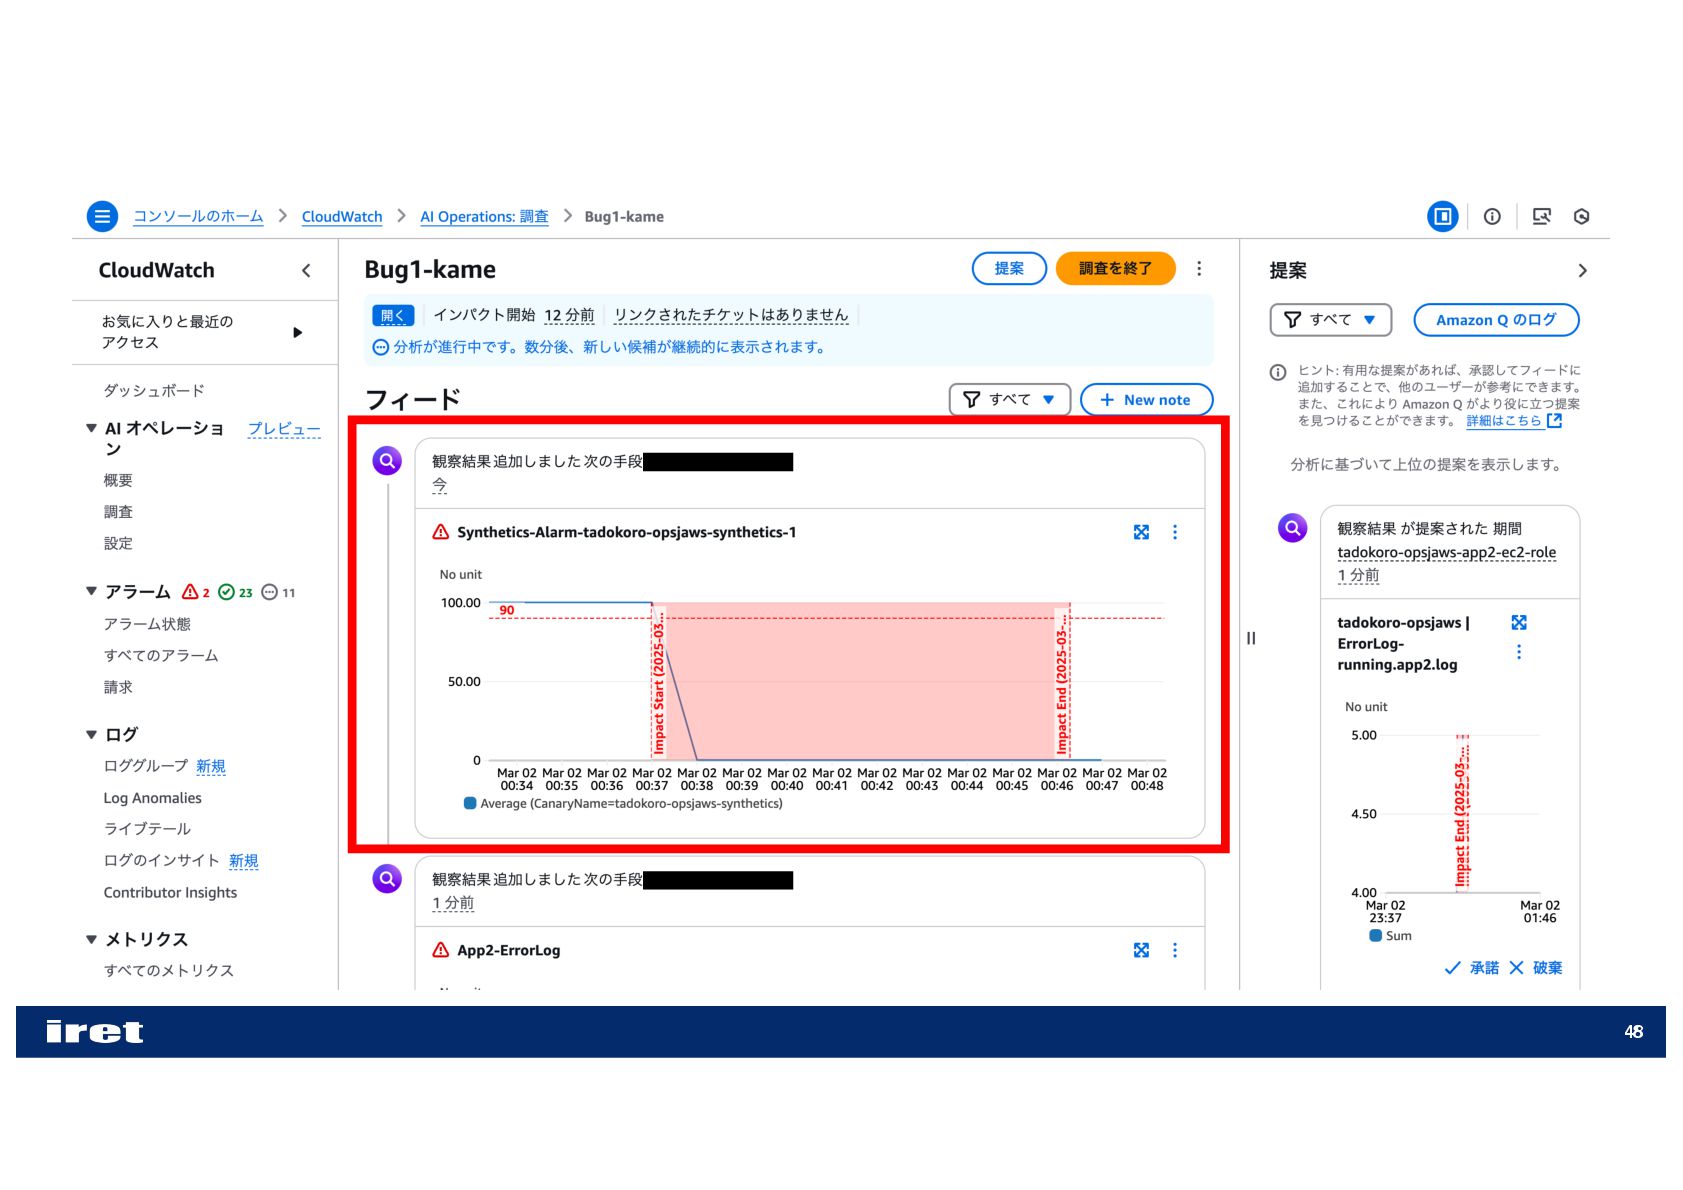Collapse the 提案 panel with the right chevron
This screenshot has height=1190, width=1683.
[1582, 270]
